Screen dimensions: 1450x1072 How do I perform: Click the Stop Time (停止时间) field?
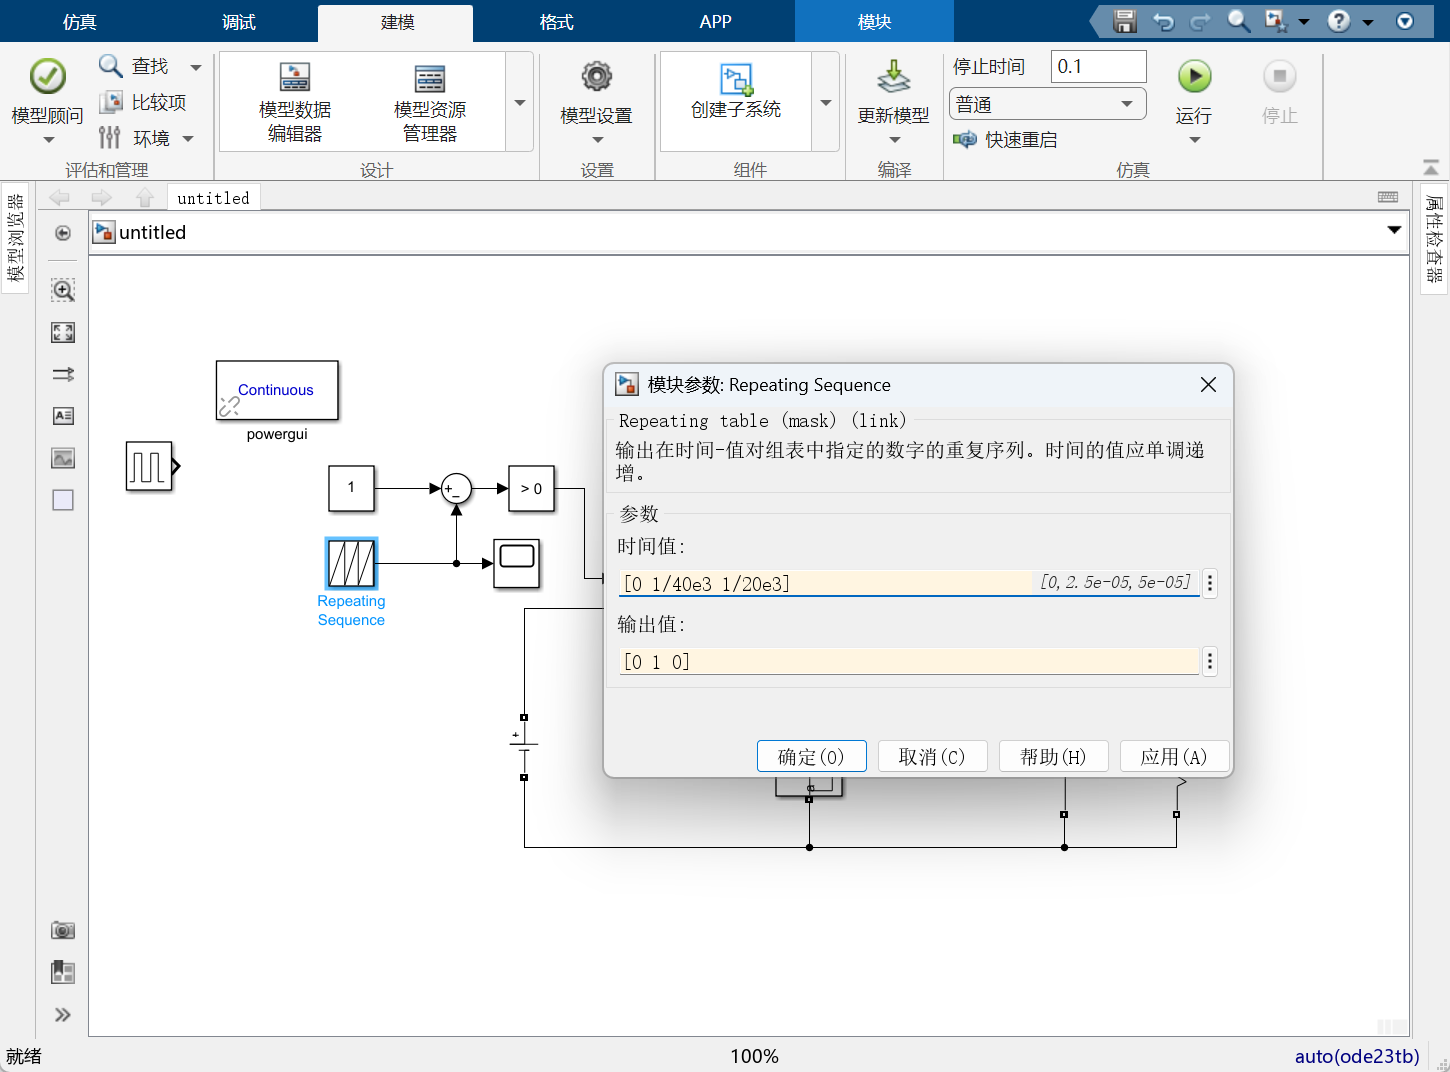click(1098, 67)
